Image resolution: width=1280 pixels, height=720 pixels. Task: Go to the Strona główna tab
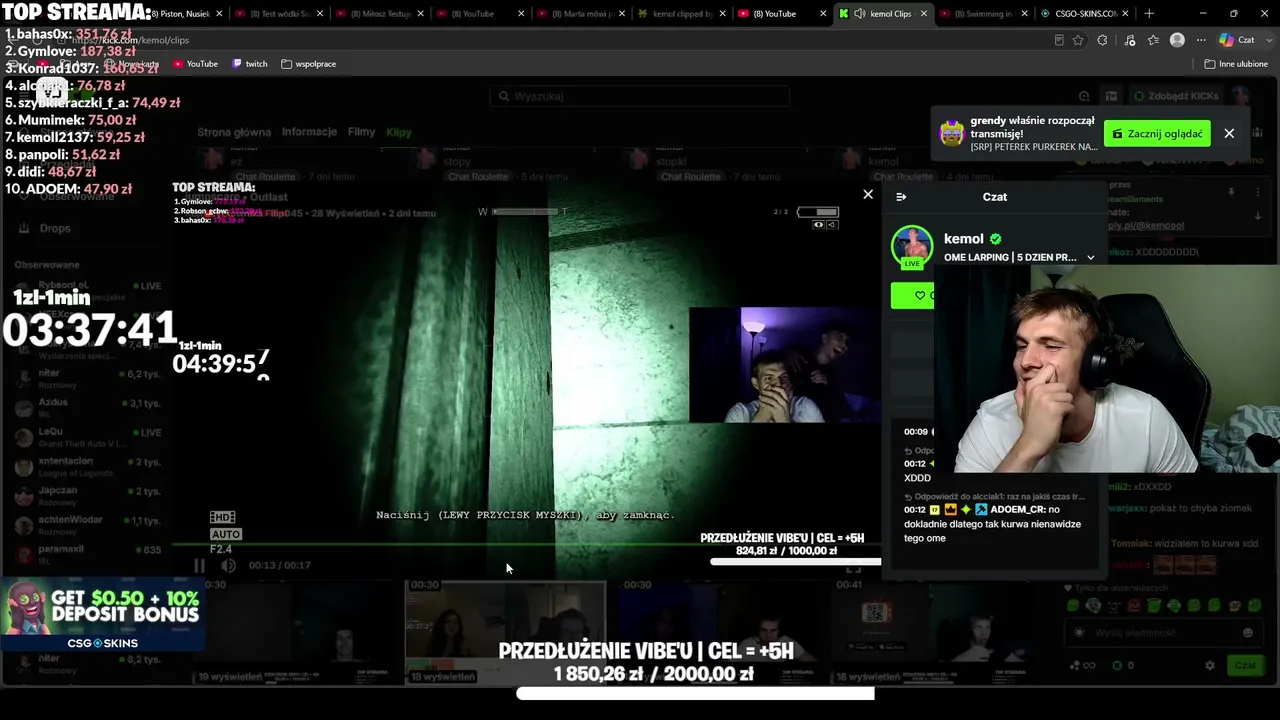(234, 132)
